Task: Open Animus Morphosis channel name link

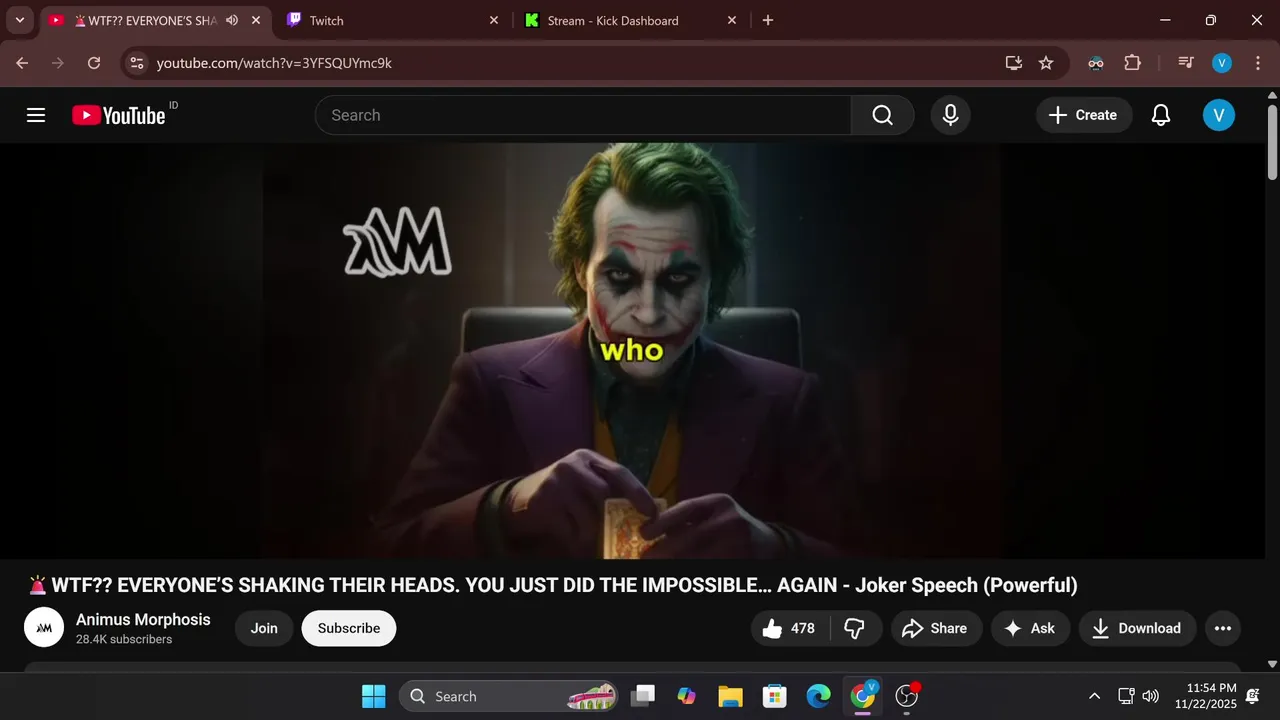Action: [x=143, y=619]
